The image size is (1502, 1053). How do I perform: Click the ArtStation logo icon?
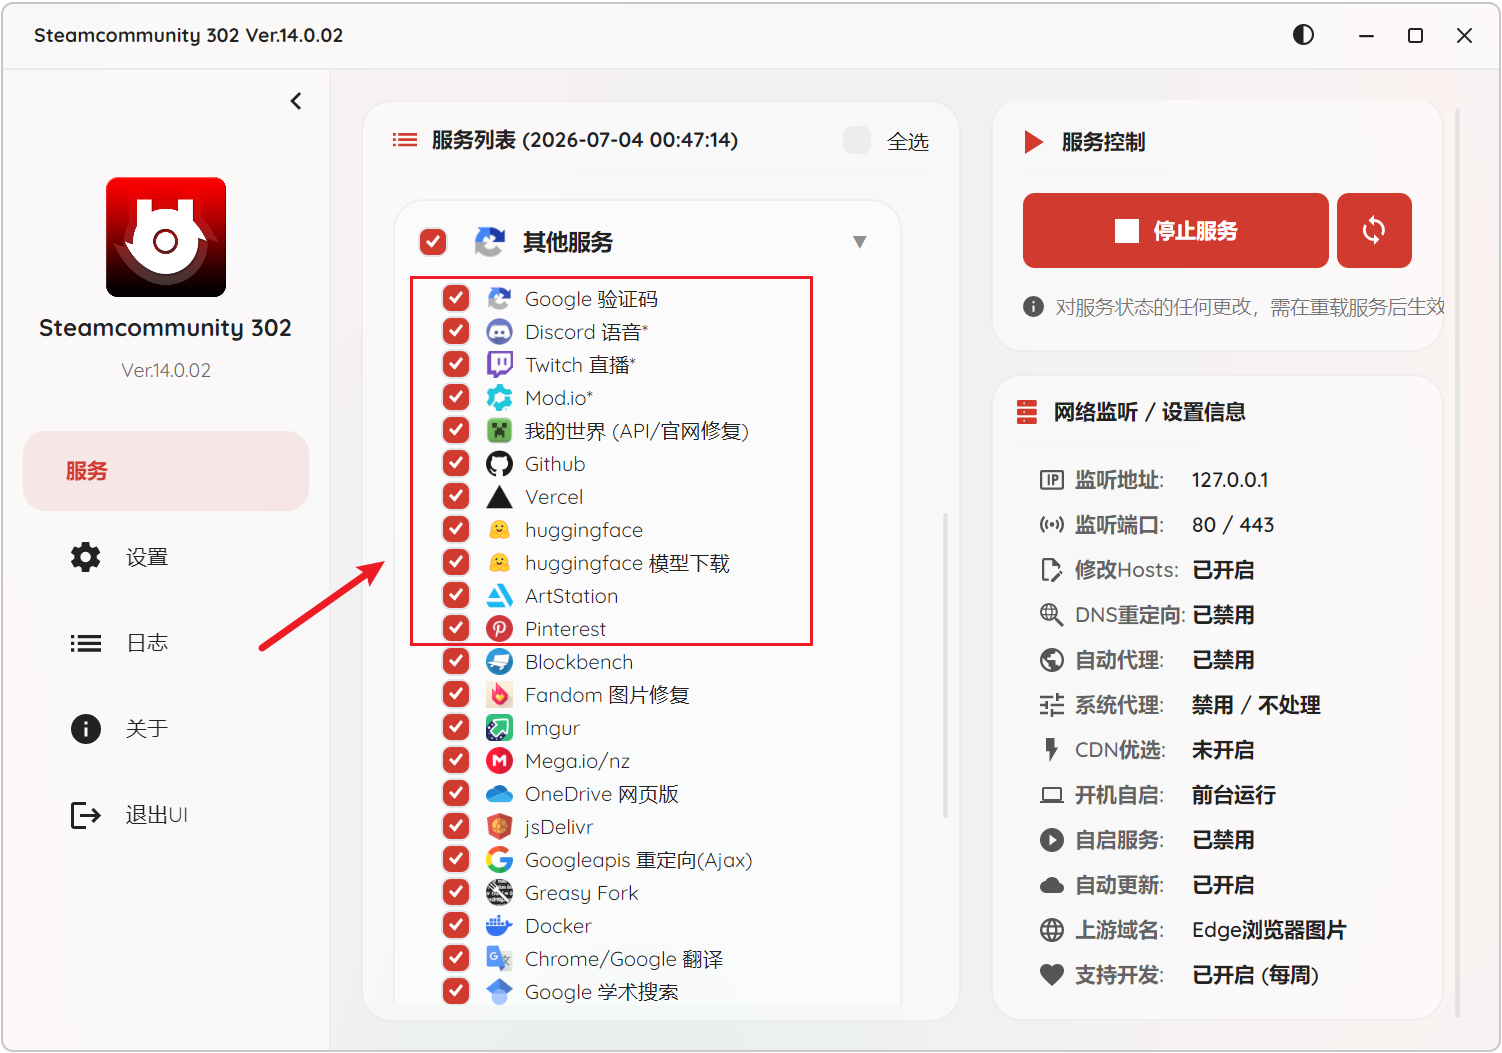click(499, 595)
